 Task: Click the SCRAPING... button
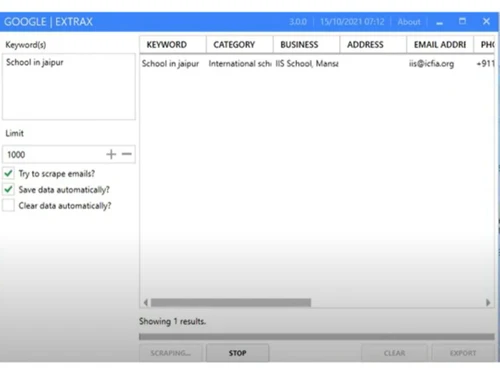tap(171, 353)
